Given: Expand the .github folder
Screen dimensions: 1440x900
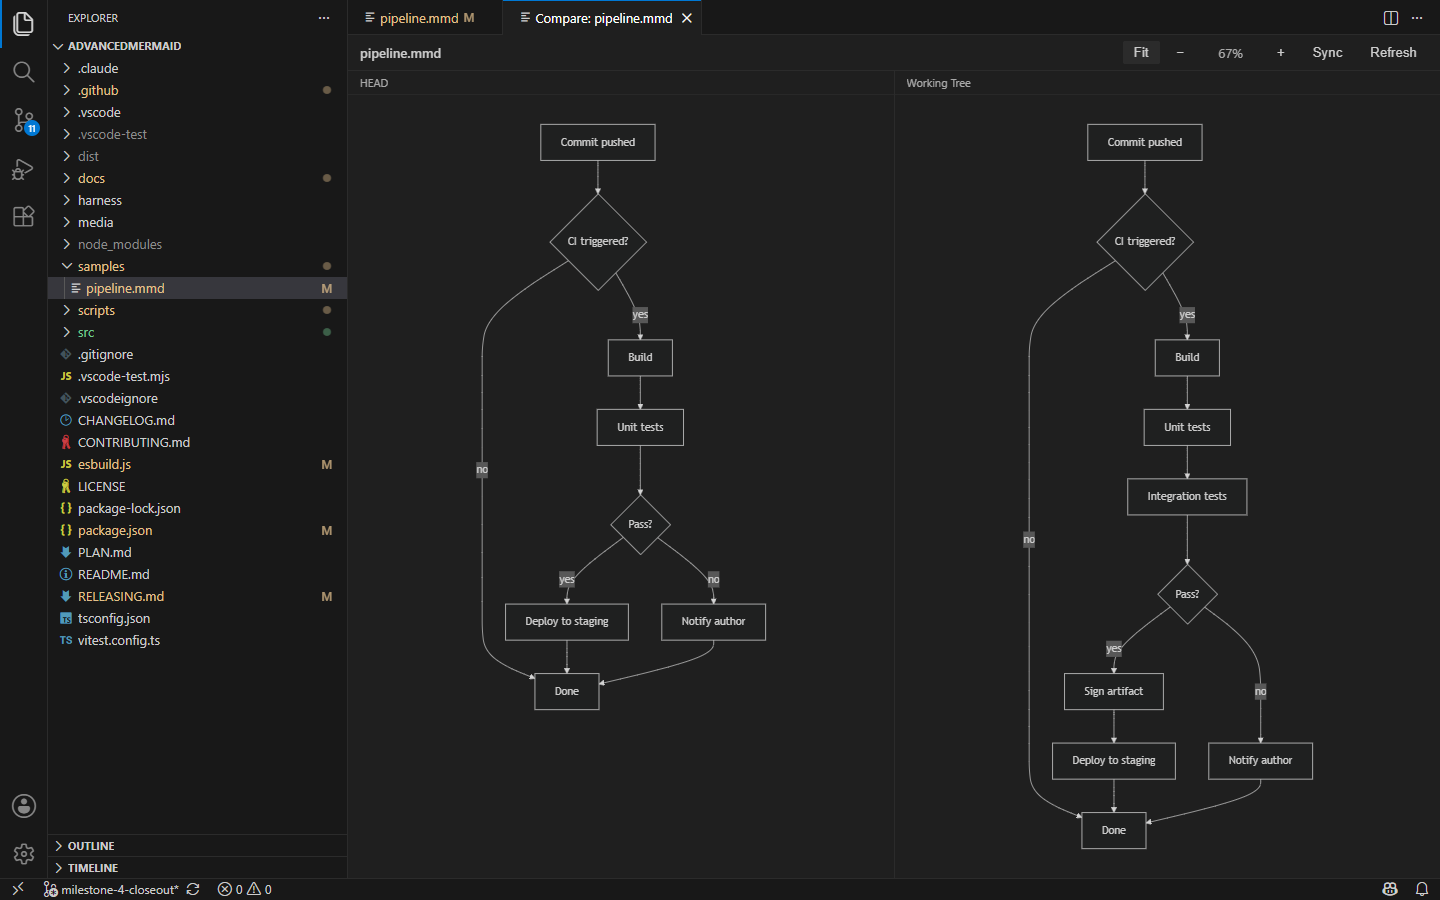Looking at the screenshot, I should 197,90.
